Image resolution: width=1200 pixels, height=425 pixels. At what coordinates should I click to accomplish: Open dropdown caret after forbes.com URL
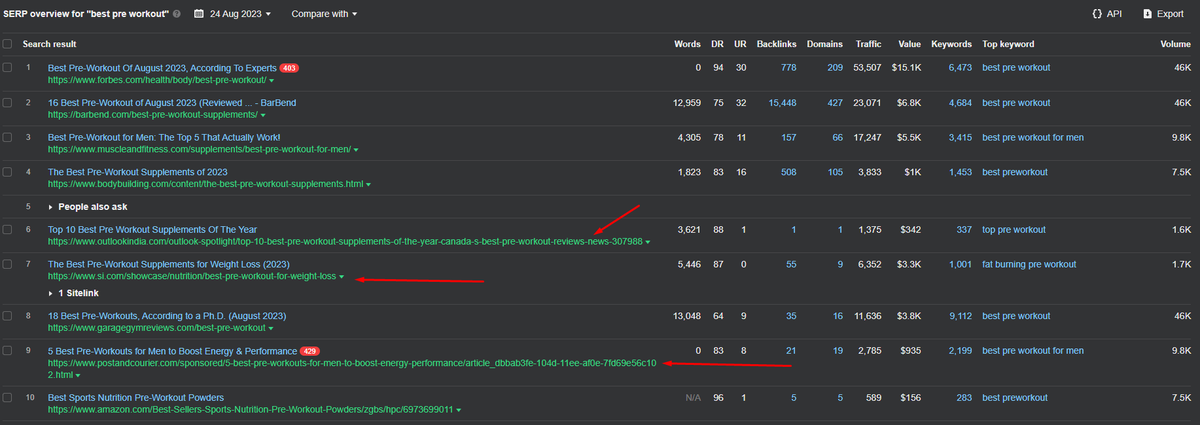273,80
